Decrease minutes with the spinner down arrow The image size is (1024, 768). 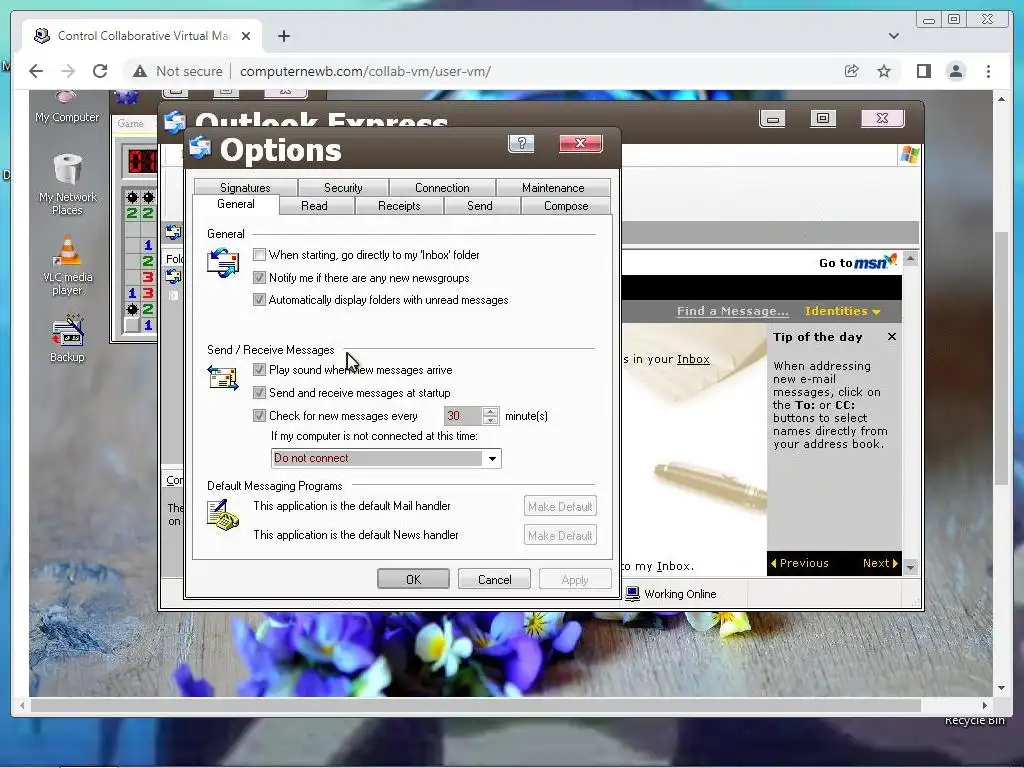[490, 420]
